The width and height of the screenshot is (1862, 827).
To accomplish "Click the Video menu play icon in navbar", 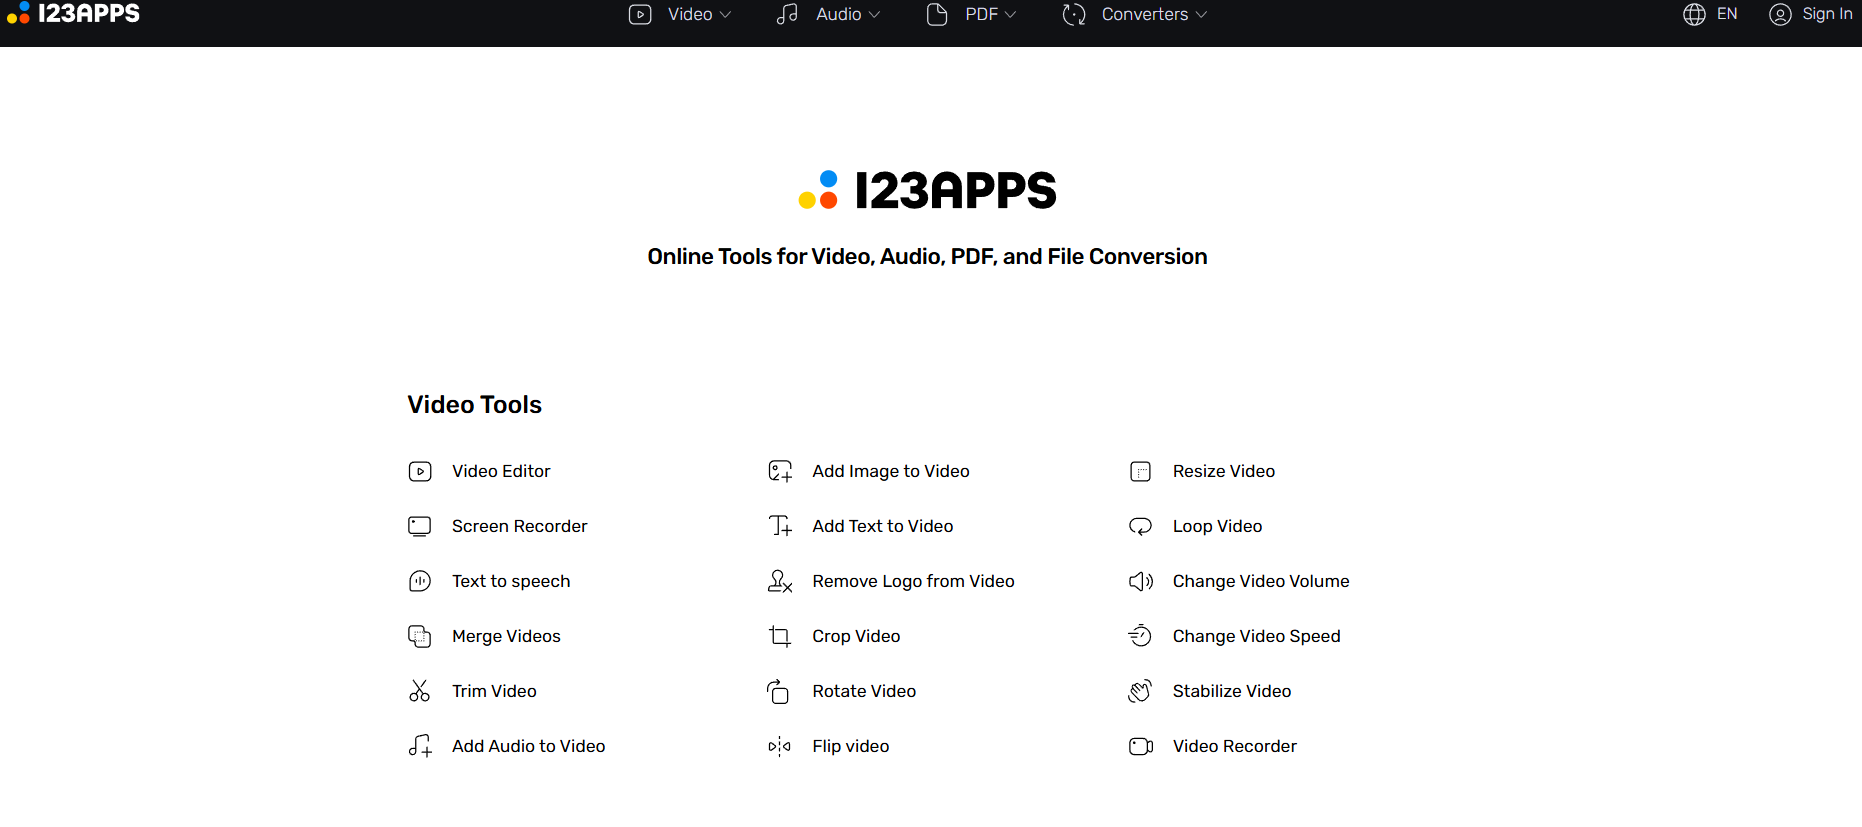I will pyautogui.click(x=640, y=14).
